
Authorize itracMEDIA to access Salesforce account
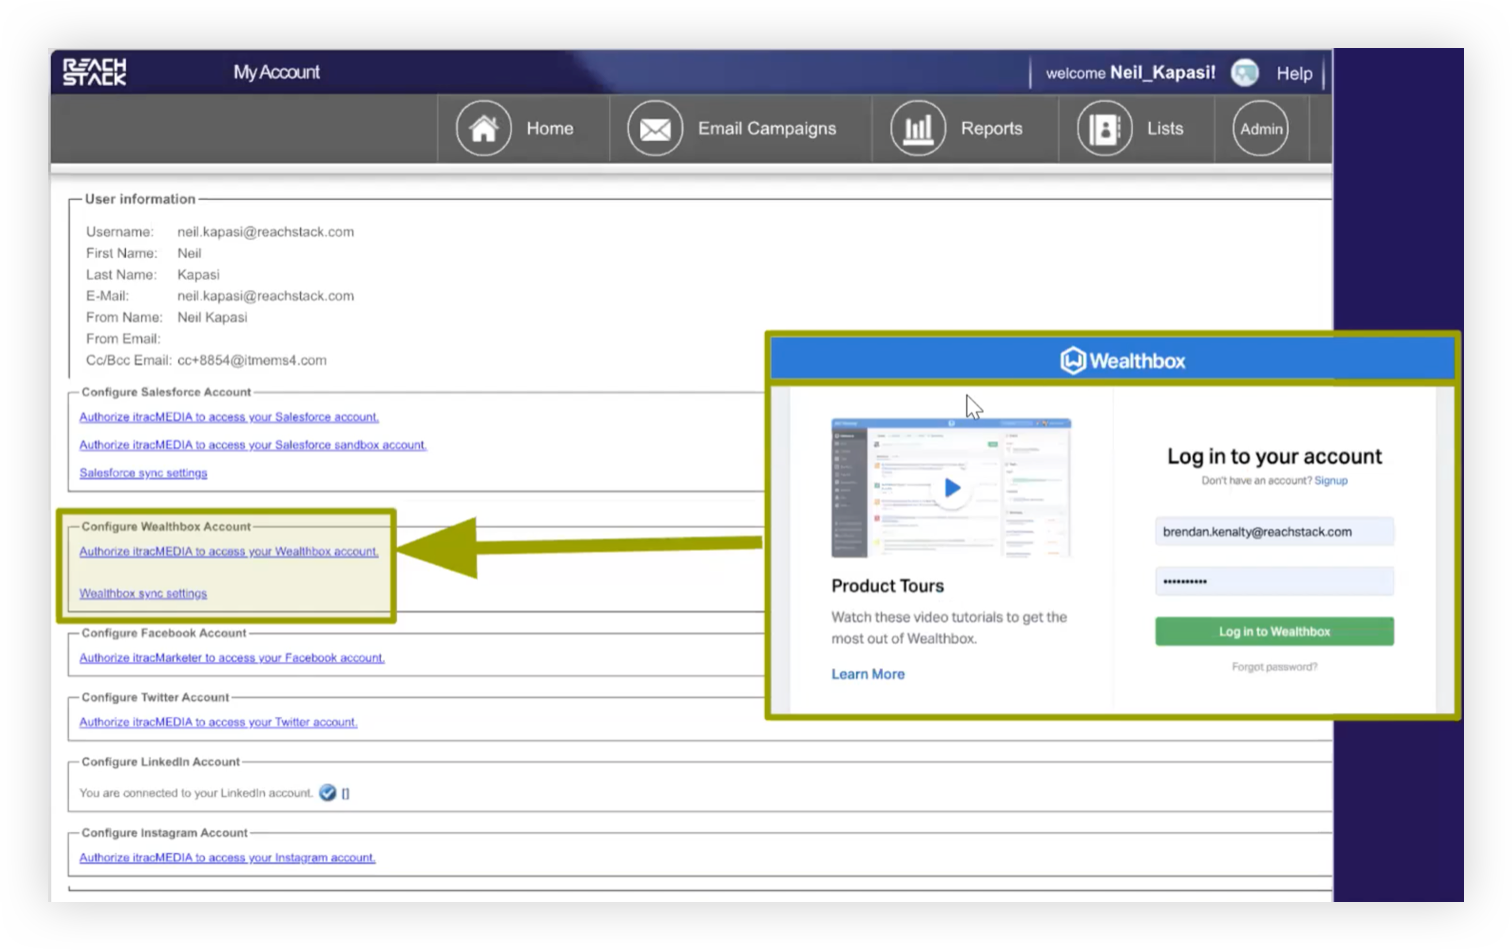coord(229,417)
